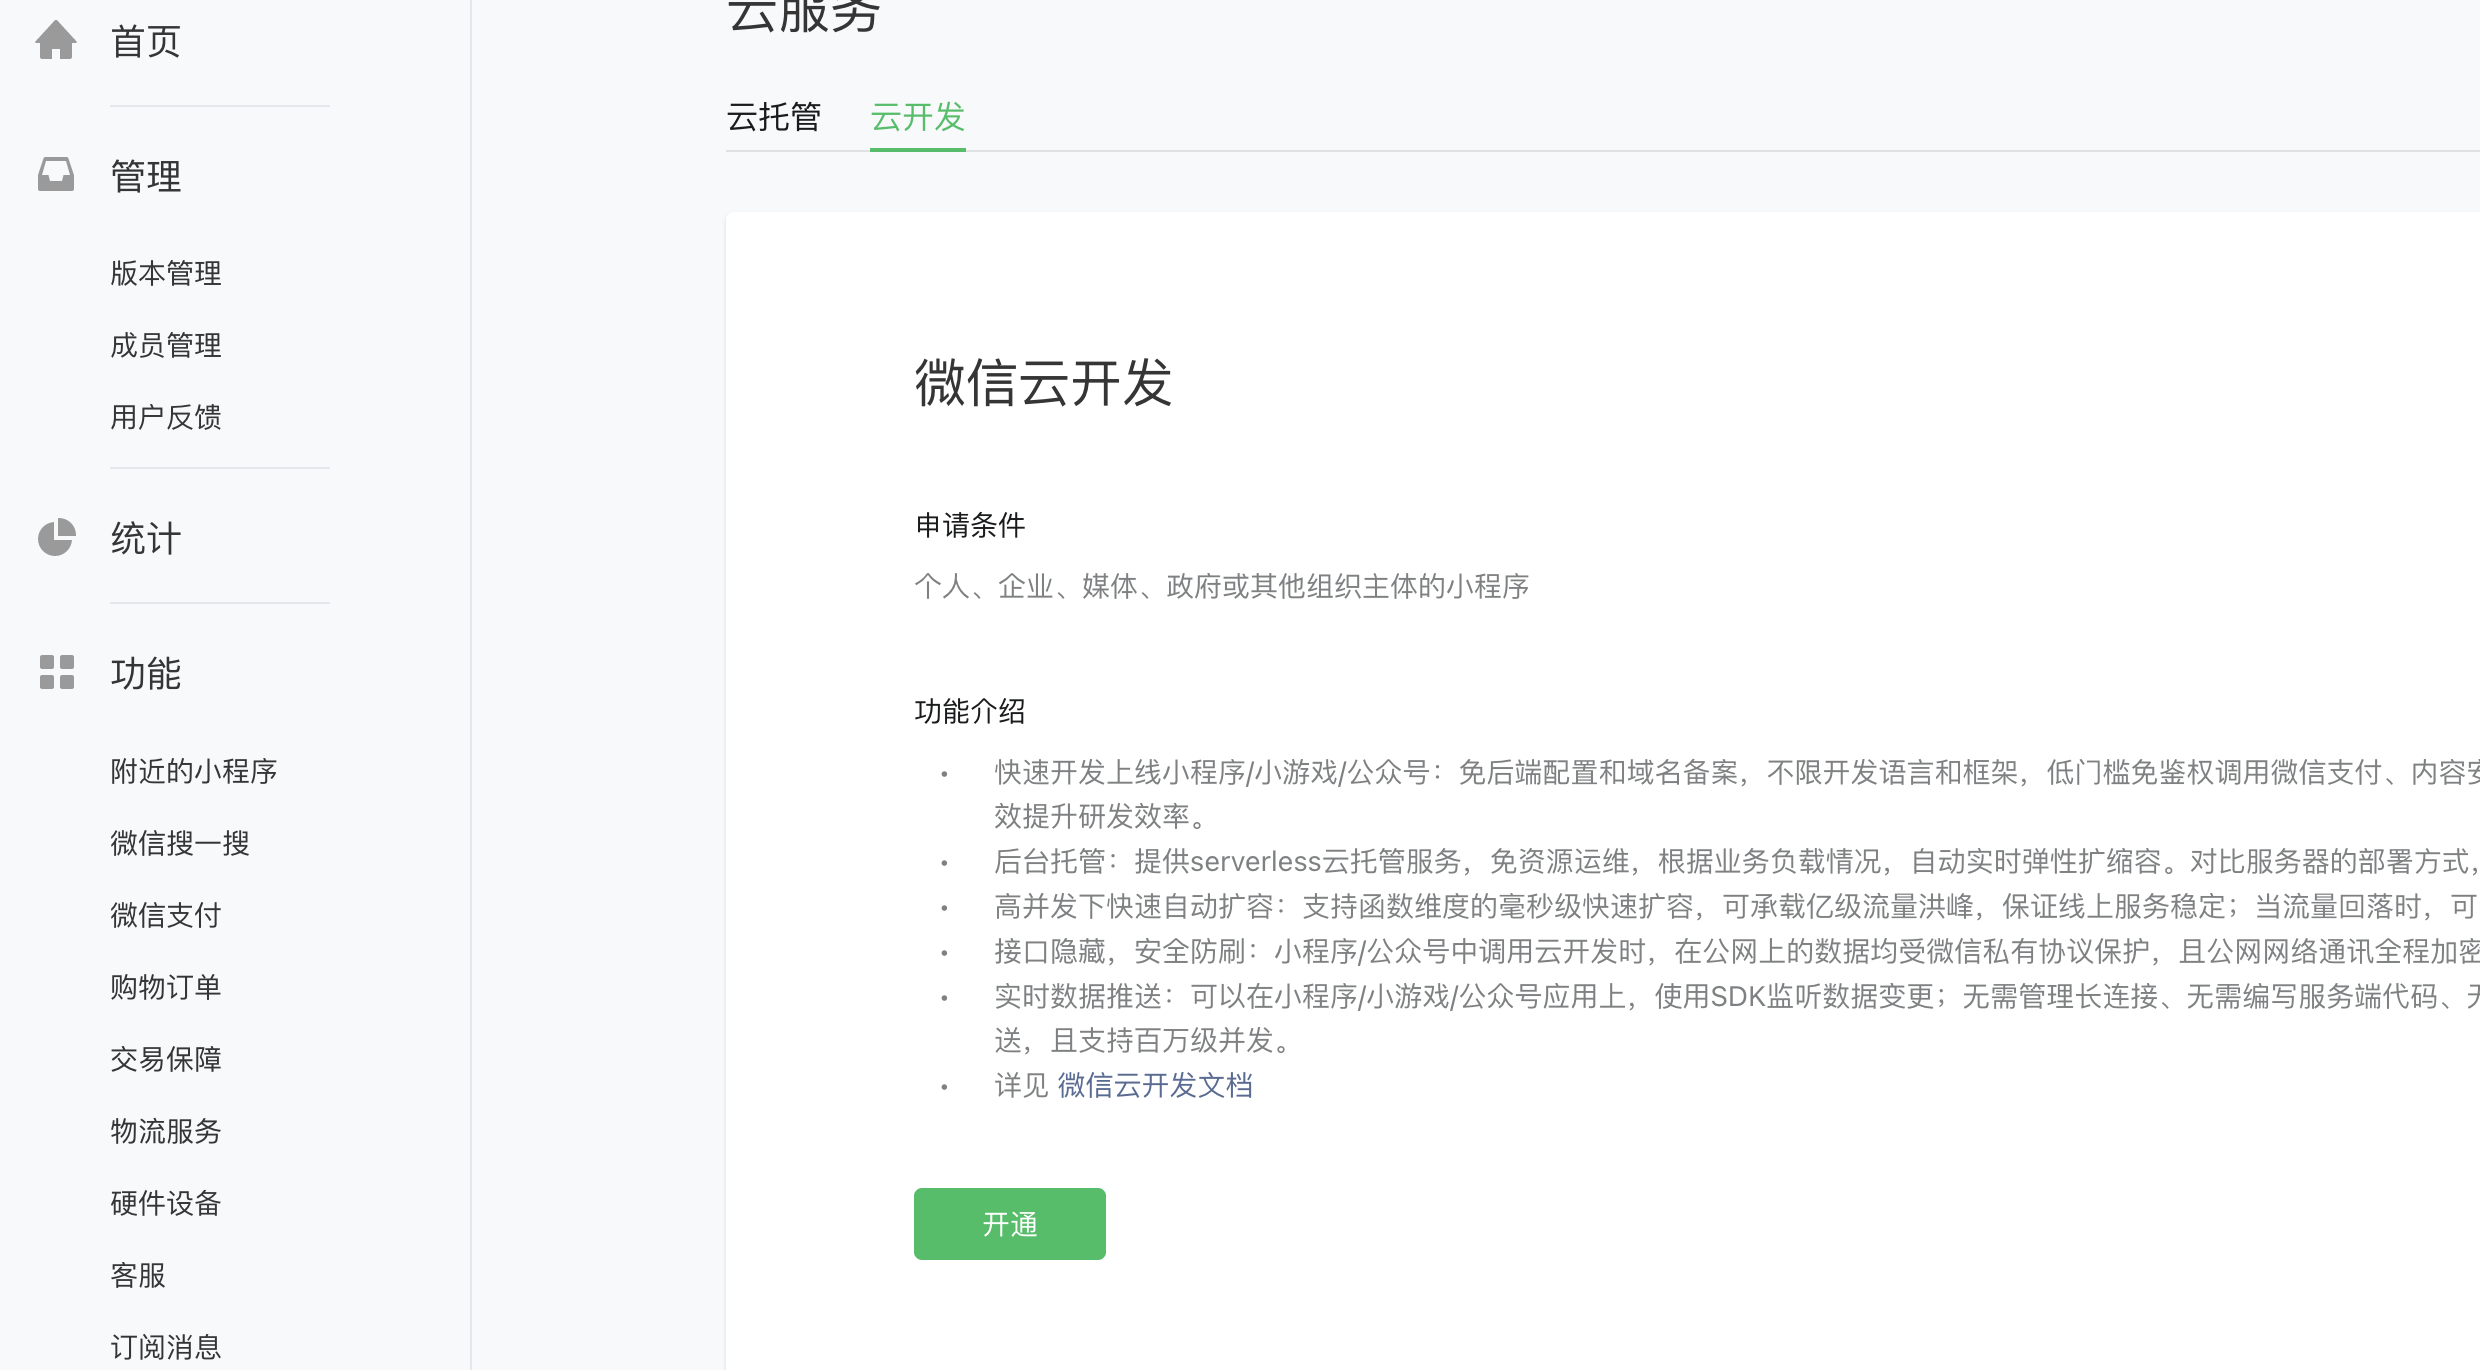Open 附近的小程序 in the sidebar
Screen dimensions: 2480x1370
[193, 771]
